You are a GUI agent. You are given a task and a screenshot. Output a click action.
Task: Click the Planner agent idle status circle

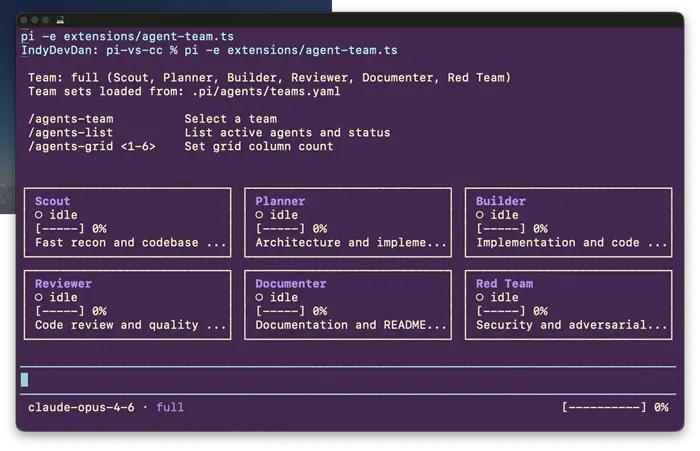click(x=259, y=215)
